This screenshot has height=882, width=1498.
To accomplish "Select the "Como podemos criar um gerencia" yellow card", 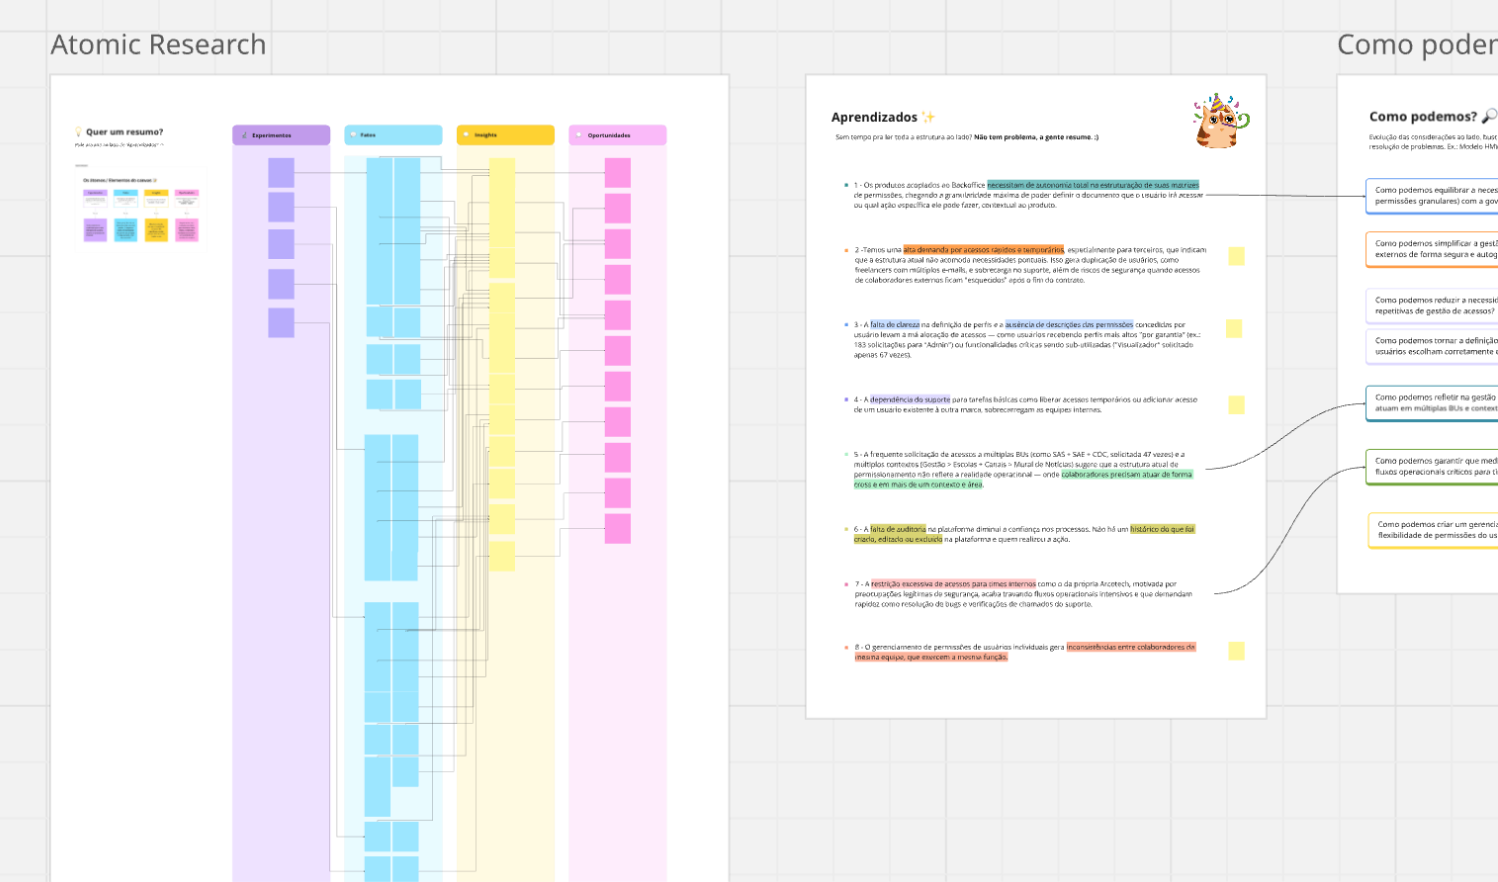I will tap(1433, 530).
